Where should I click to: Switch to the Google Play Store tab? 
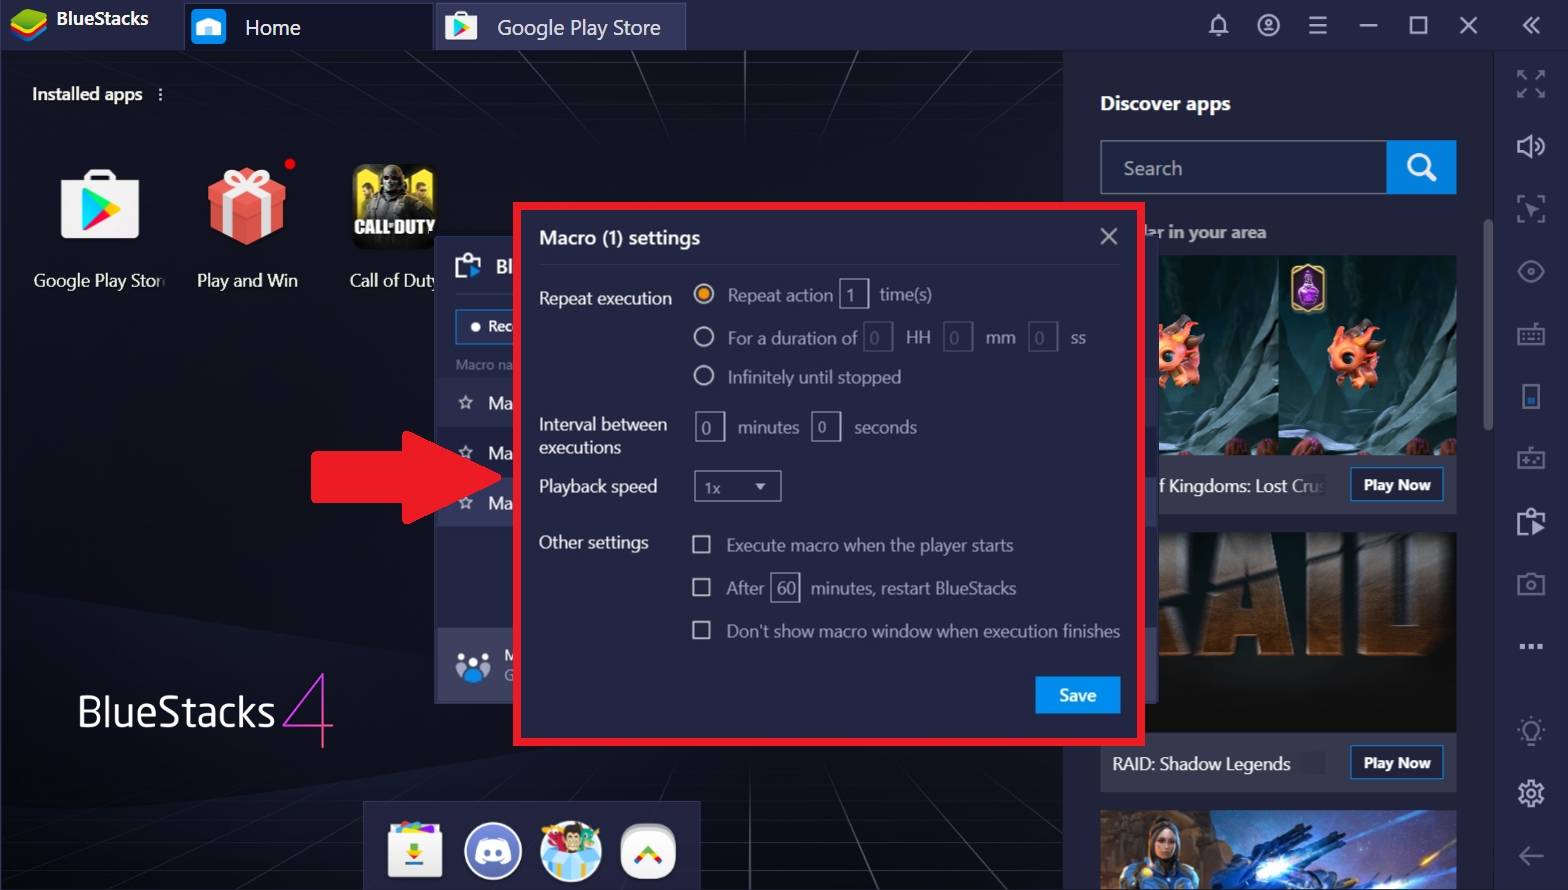(x=560, y=27)
